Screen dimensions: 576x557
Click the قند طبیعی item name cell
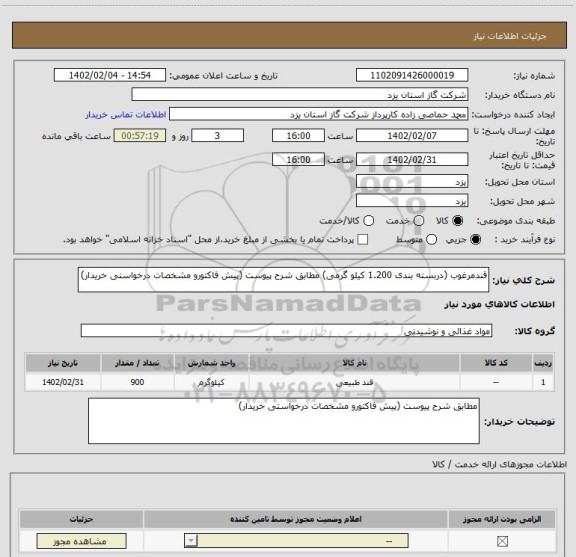click(354, 382)
